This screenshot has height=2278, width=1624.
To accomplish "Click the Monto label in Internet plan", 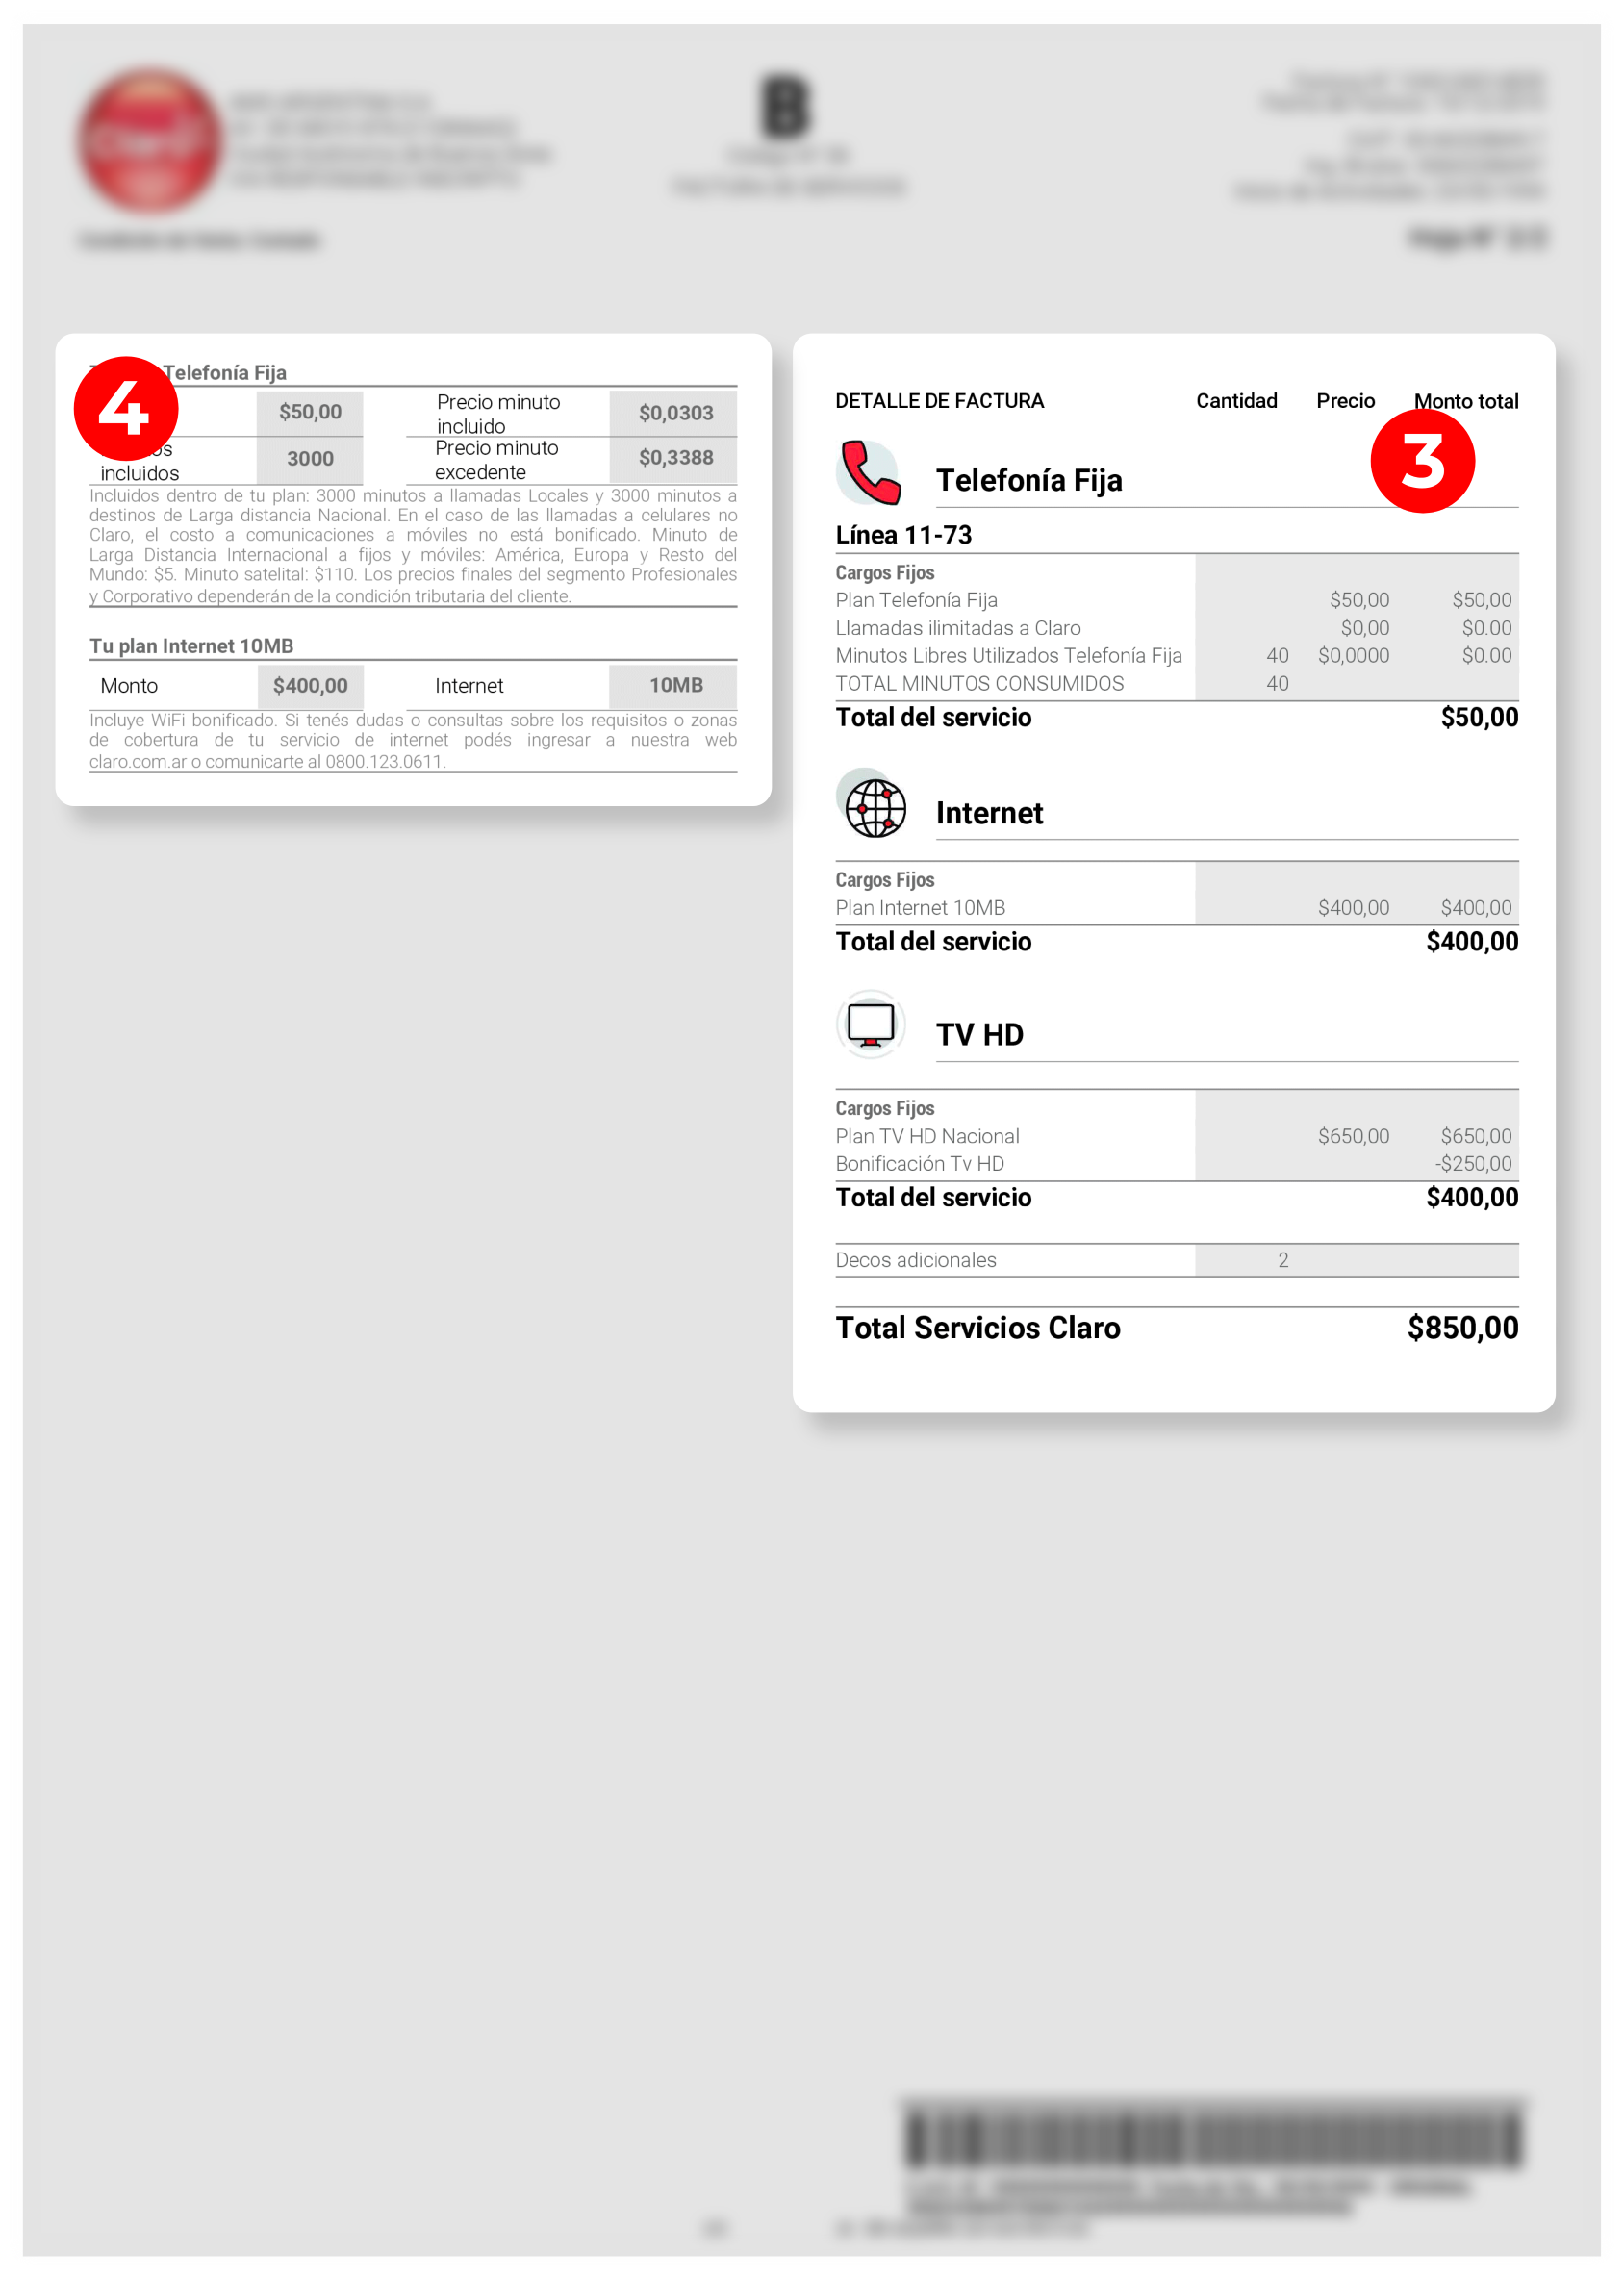I will (129, 686).
